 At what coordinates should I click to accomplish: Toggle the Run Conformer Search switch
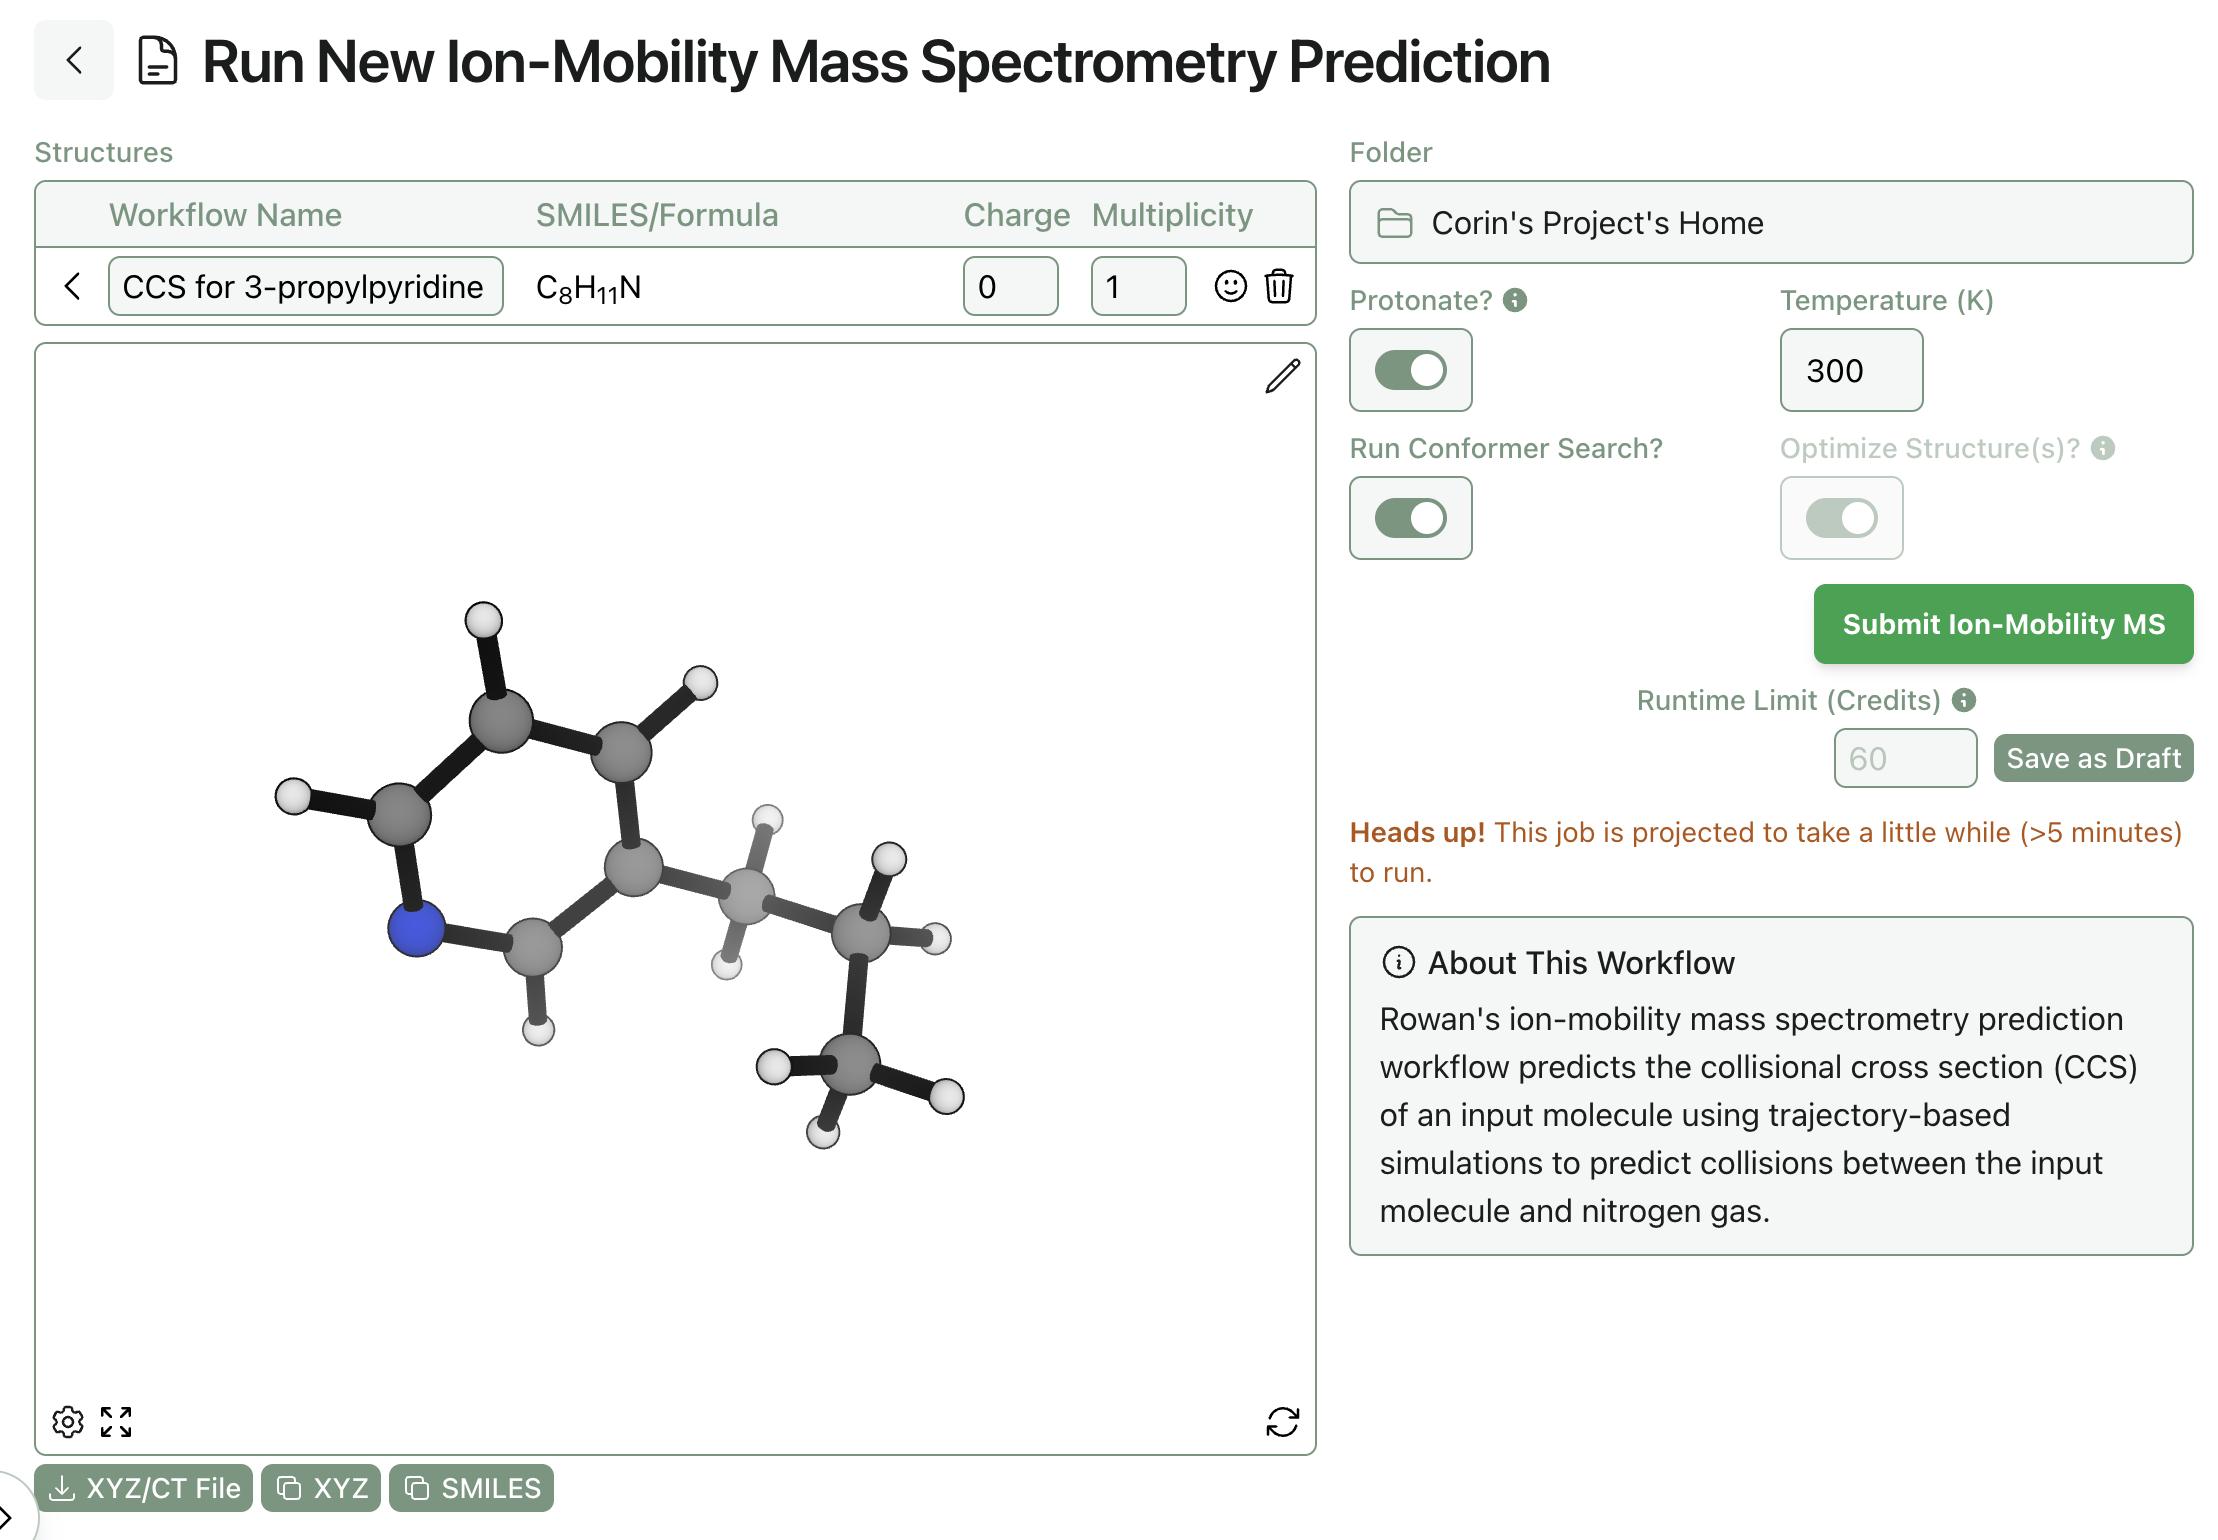coord(1410,518)
